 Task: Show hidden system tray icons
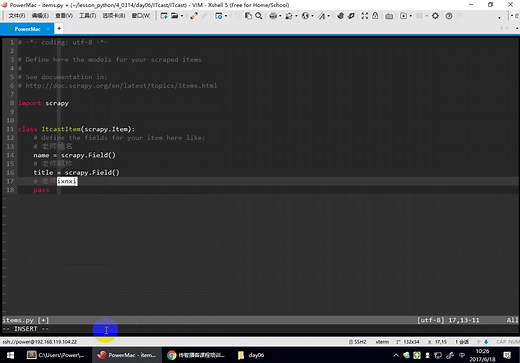tap(396, 355)
